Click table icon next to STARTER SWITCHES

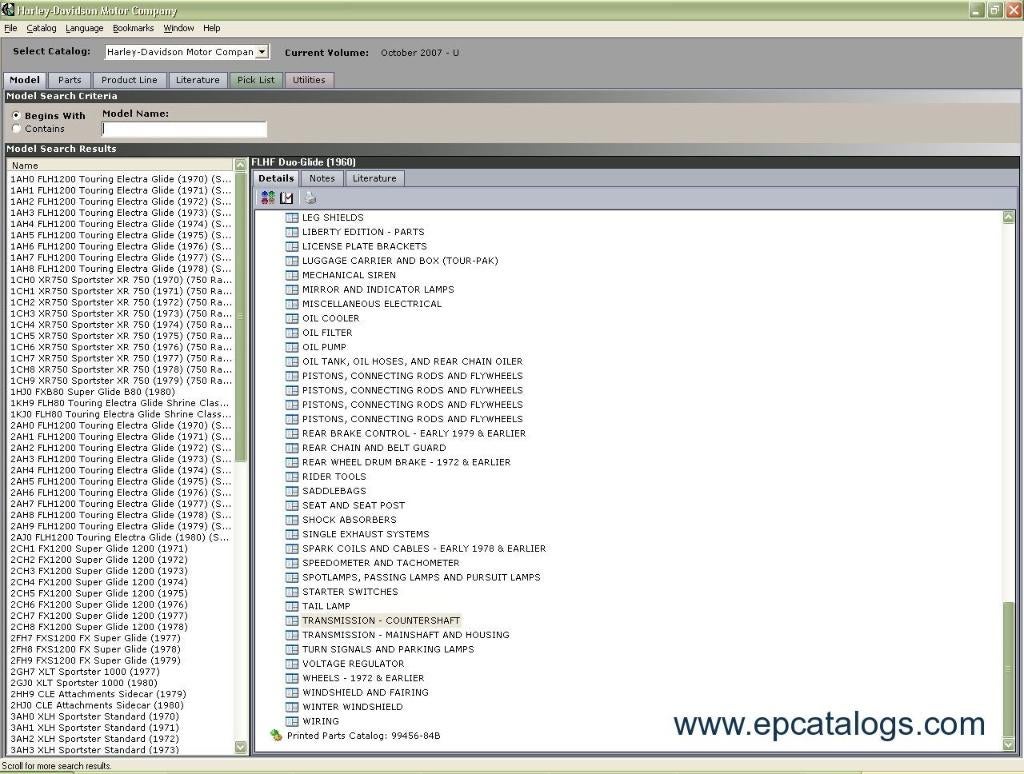[x=292, y=591]
